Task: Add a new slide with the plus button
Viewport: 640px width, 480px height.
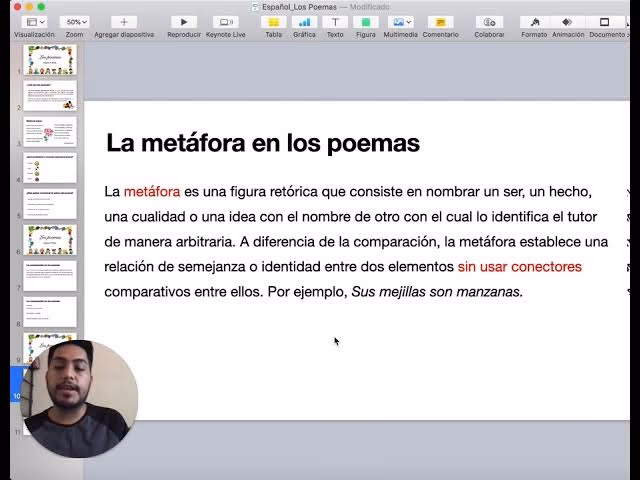Action: click(124, 22)
